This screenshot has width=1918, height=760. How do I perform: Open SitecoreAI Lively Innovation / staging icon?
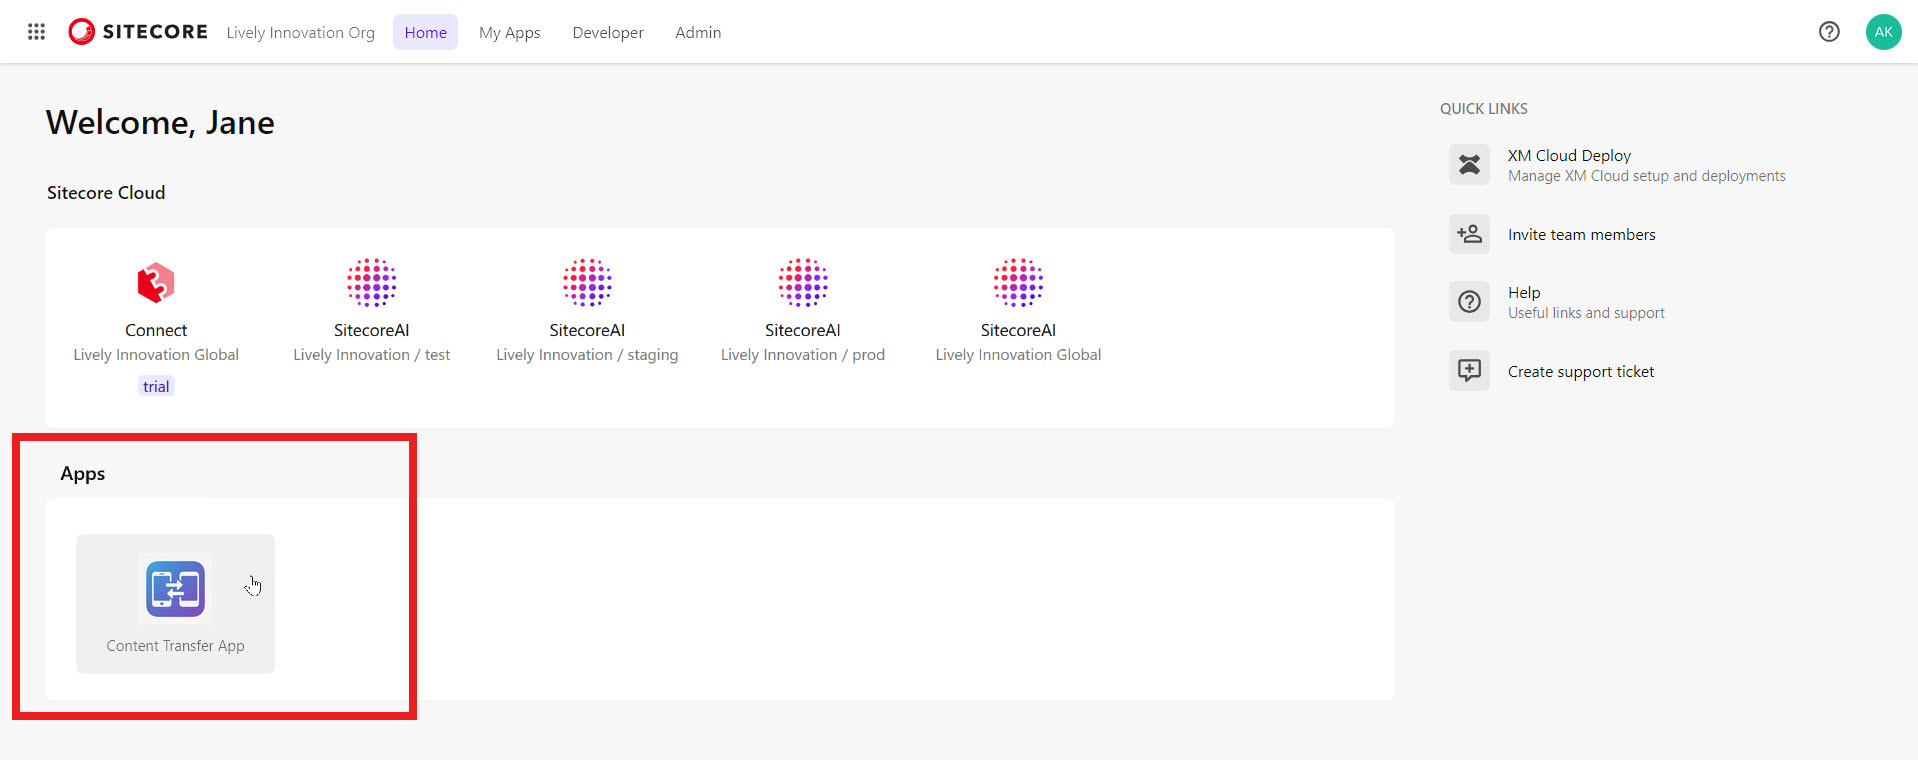[587, 283]
